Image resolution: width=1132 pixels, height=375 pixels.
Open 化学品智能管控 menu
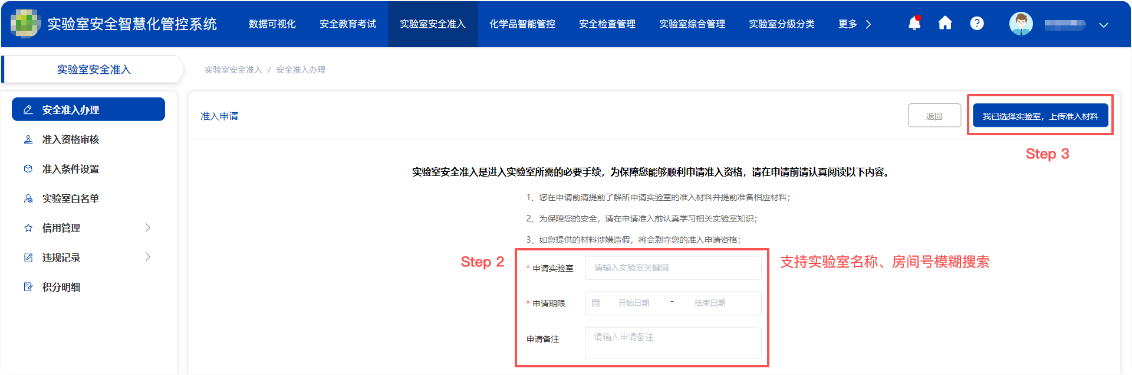(x=522, y=24)
